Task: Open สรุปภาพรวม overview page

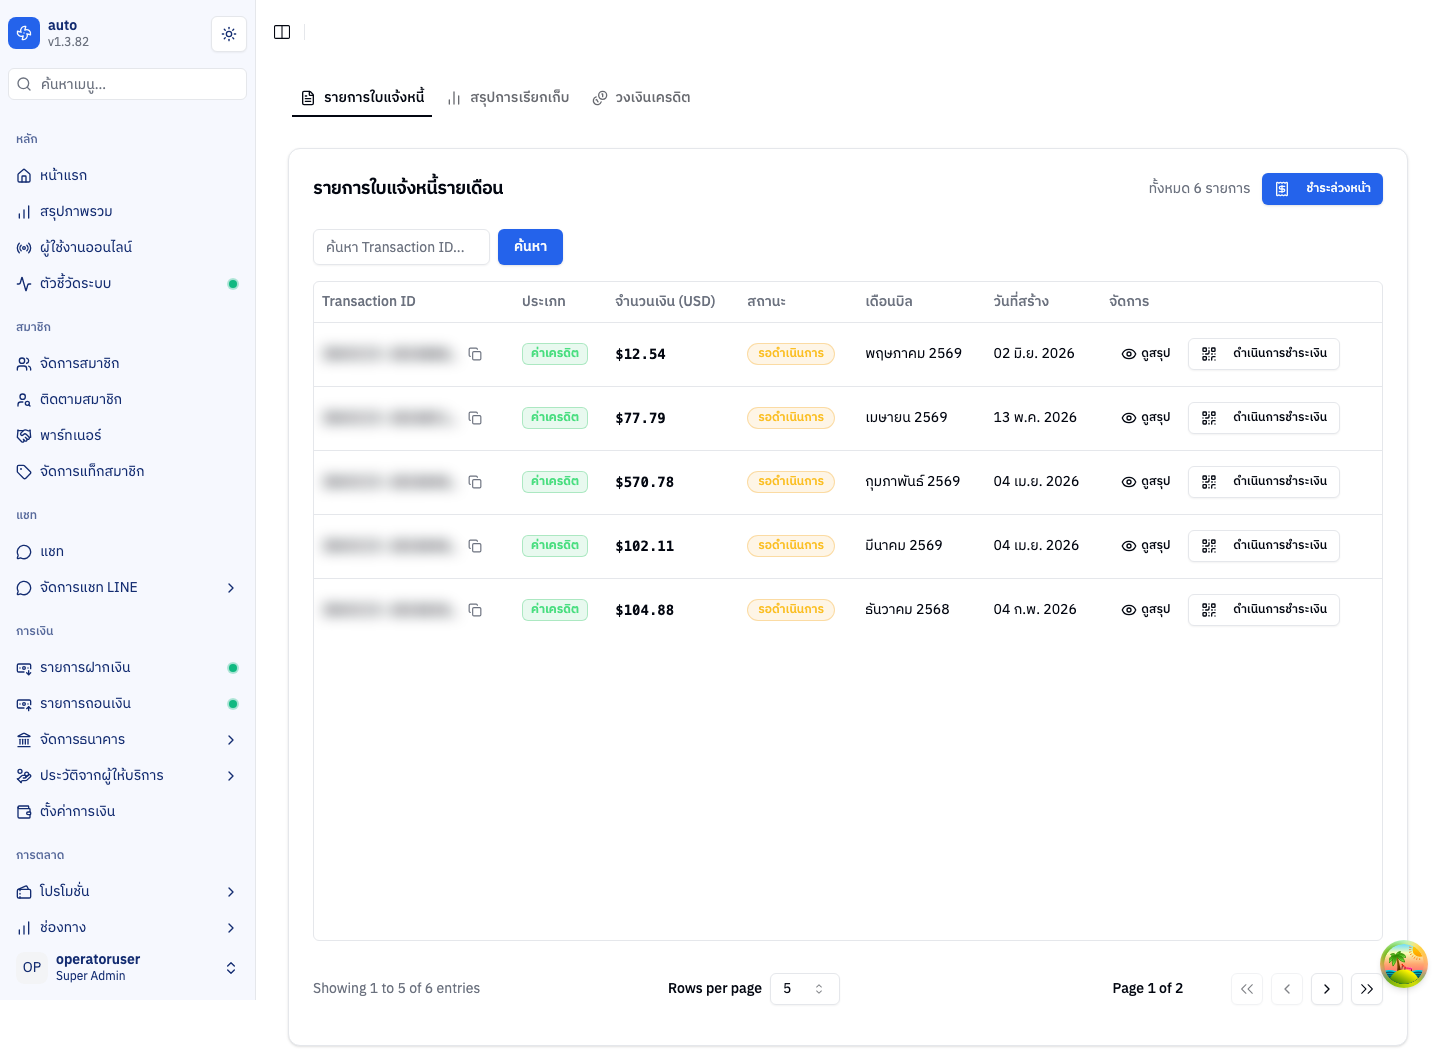Action: pos(127,211)
